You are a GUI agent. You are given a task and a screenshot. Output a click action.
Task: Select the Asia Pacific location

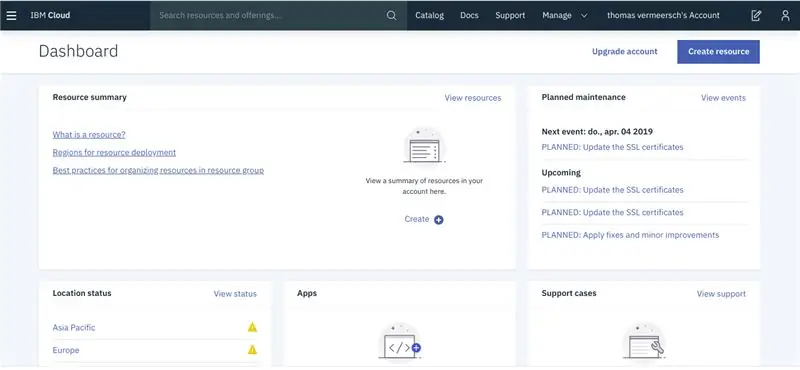pyautogui.click(x=74, y=328)
